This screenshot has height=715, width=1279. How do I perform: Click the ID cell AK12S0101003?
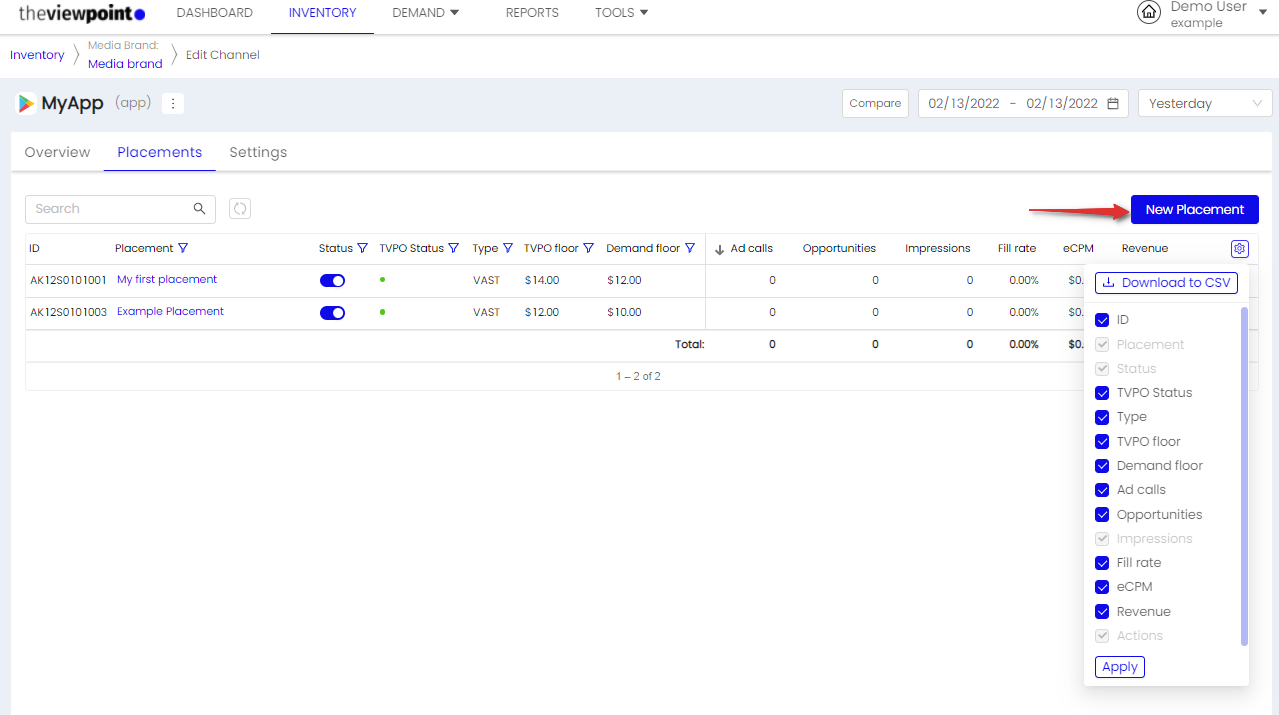tap(68, 313)
